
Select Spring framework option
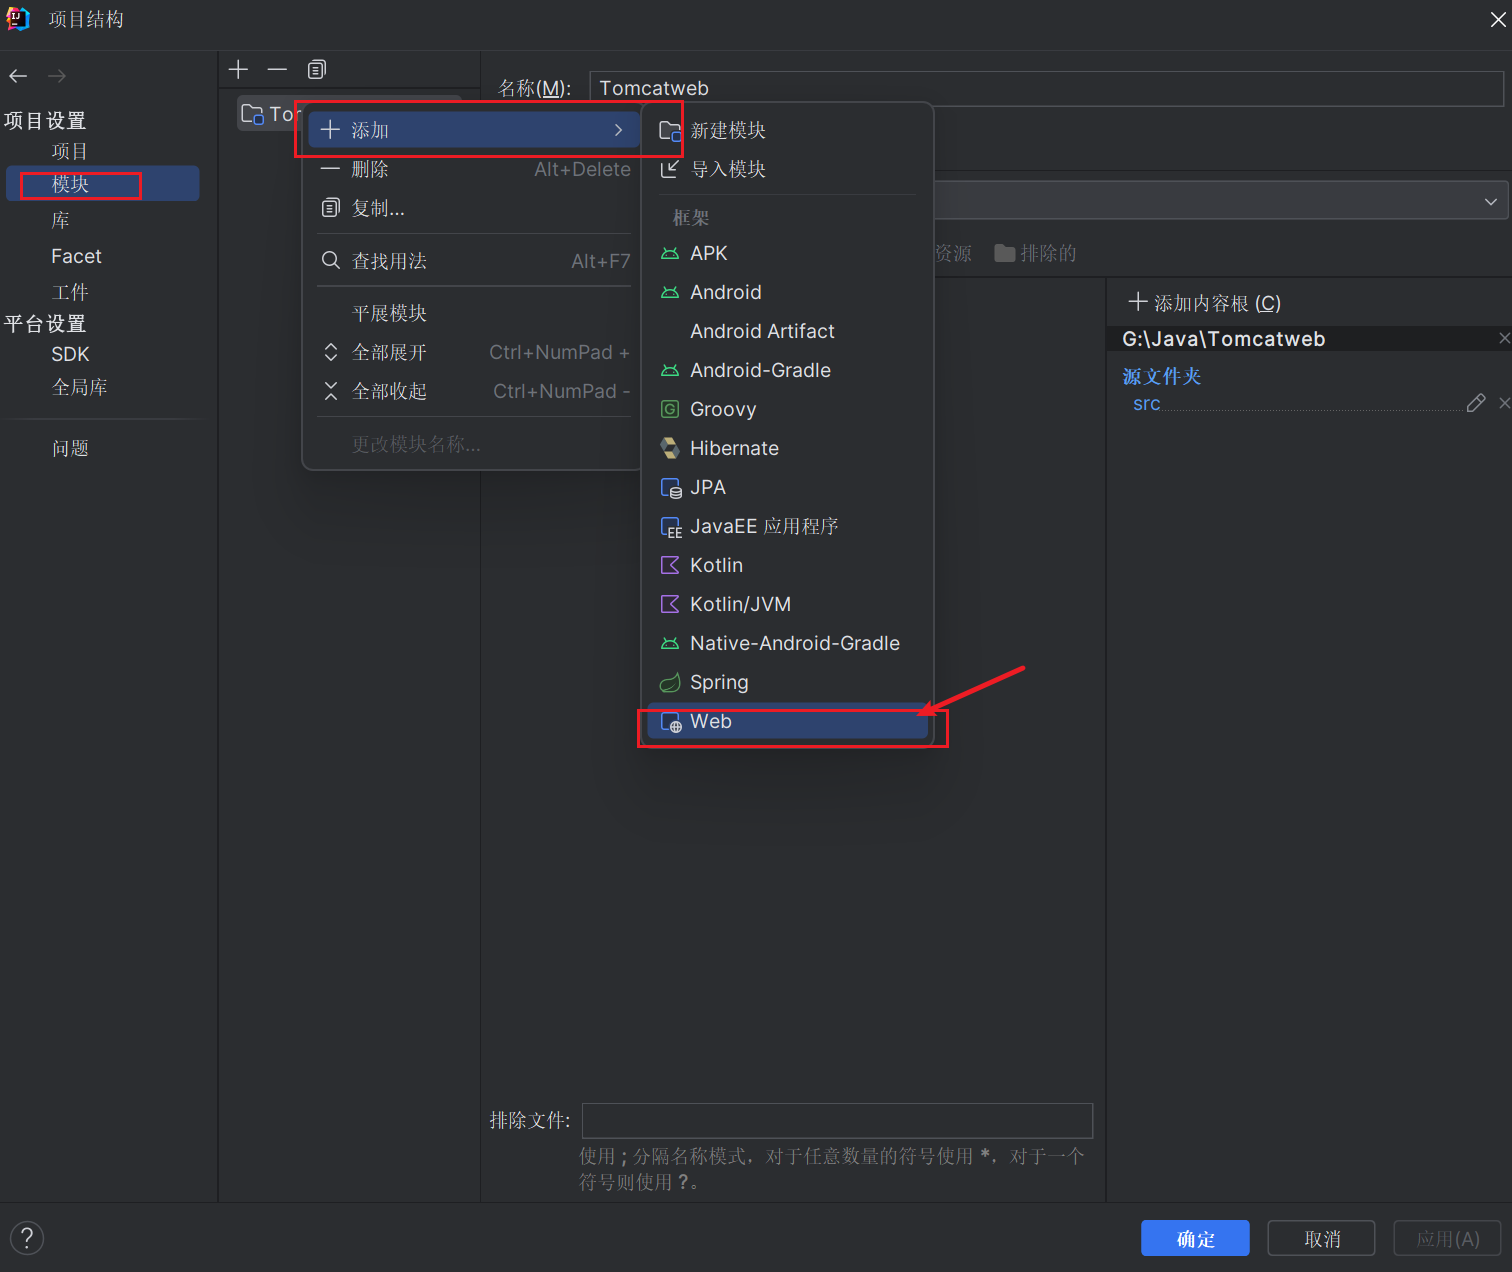(x=719, y=682)
